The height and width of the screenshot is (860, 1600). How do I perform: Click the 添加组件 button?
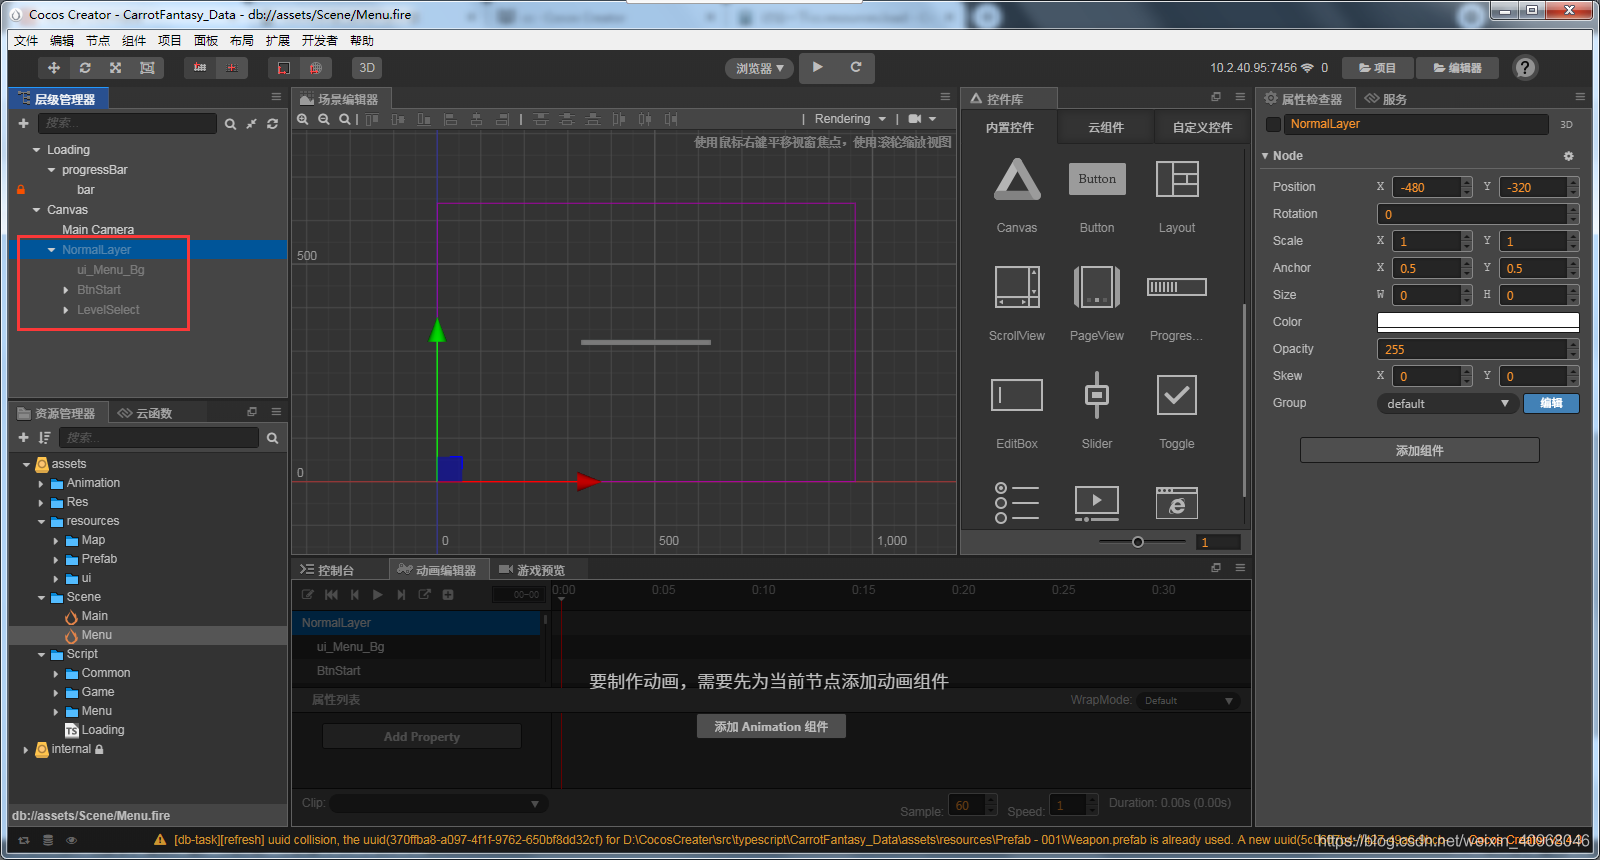1419,450
